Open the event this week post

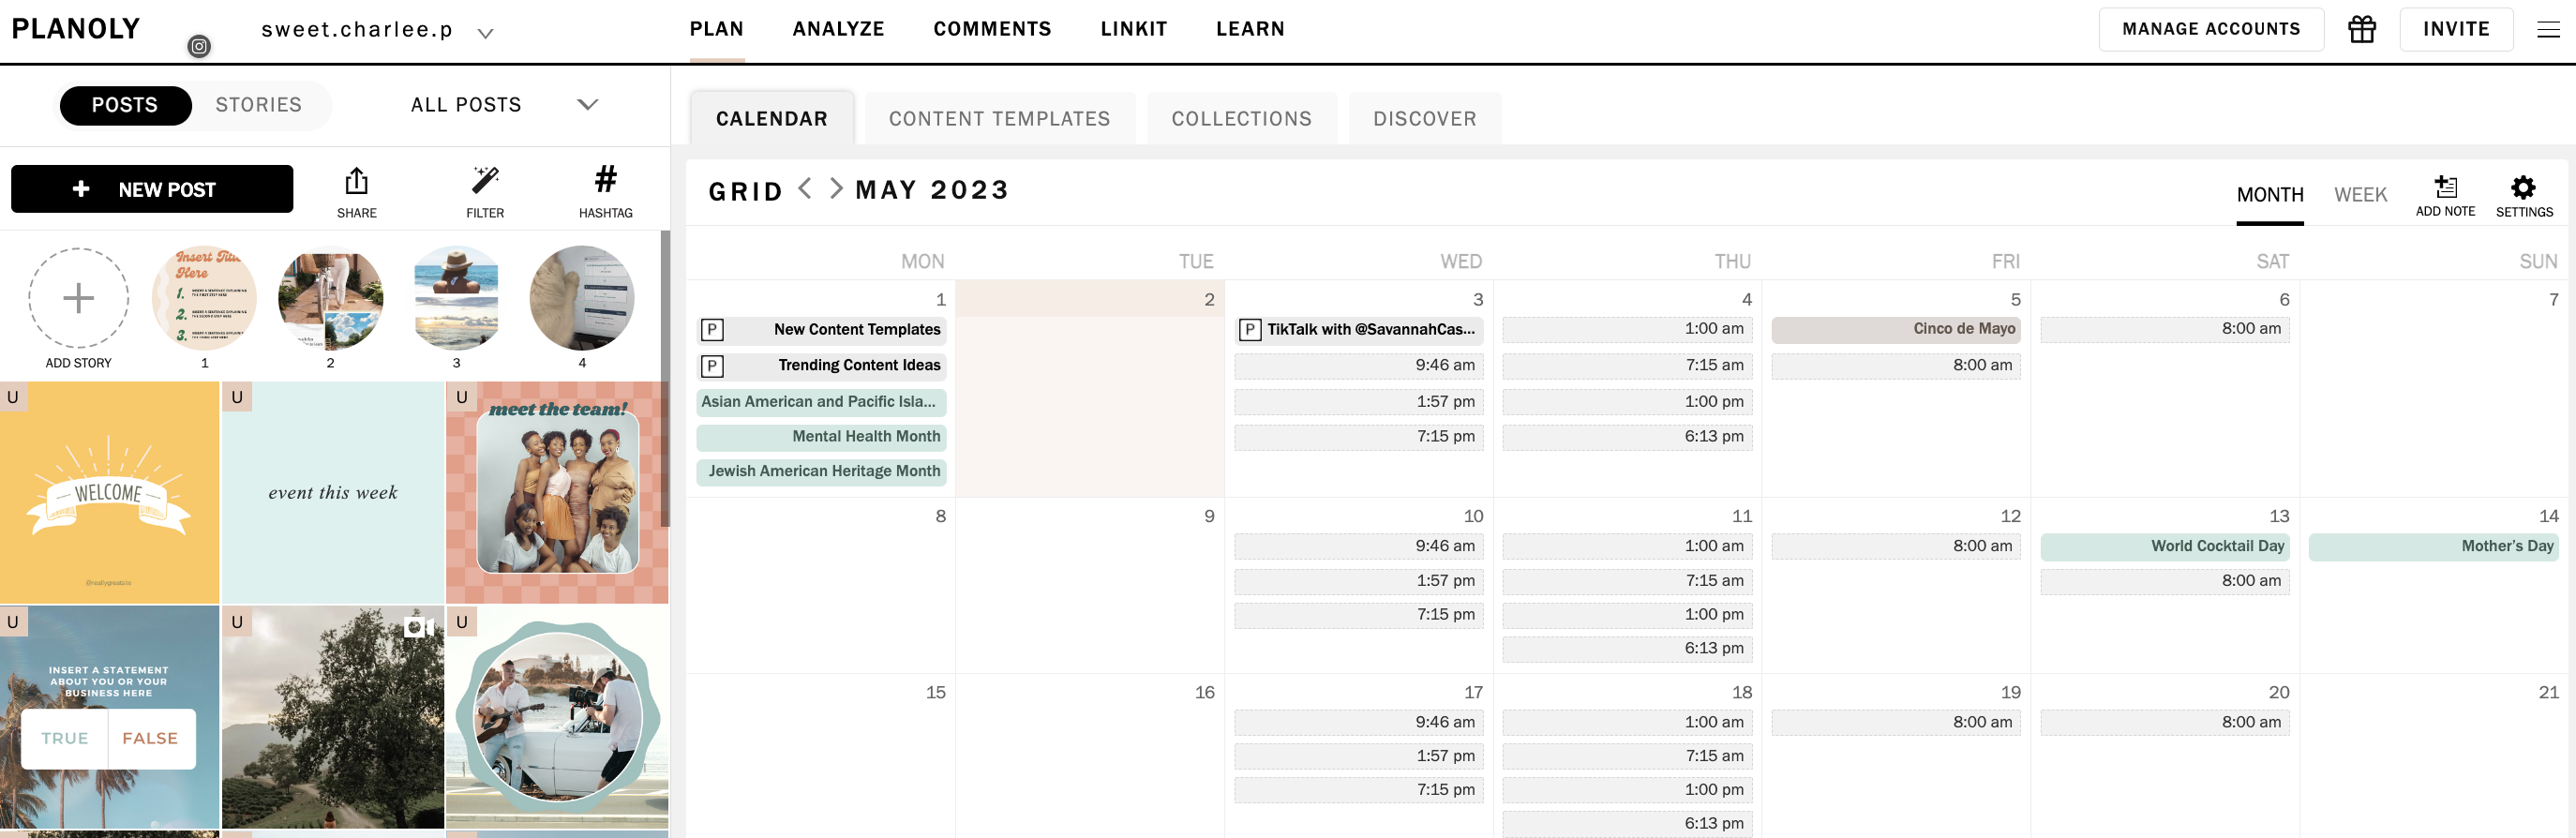point(333,493)
